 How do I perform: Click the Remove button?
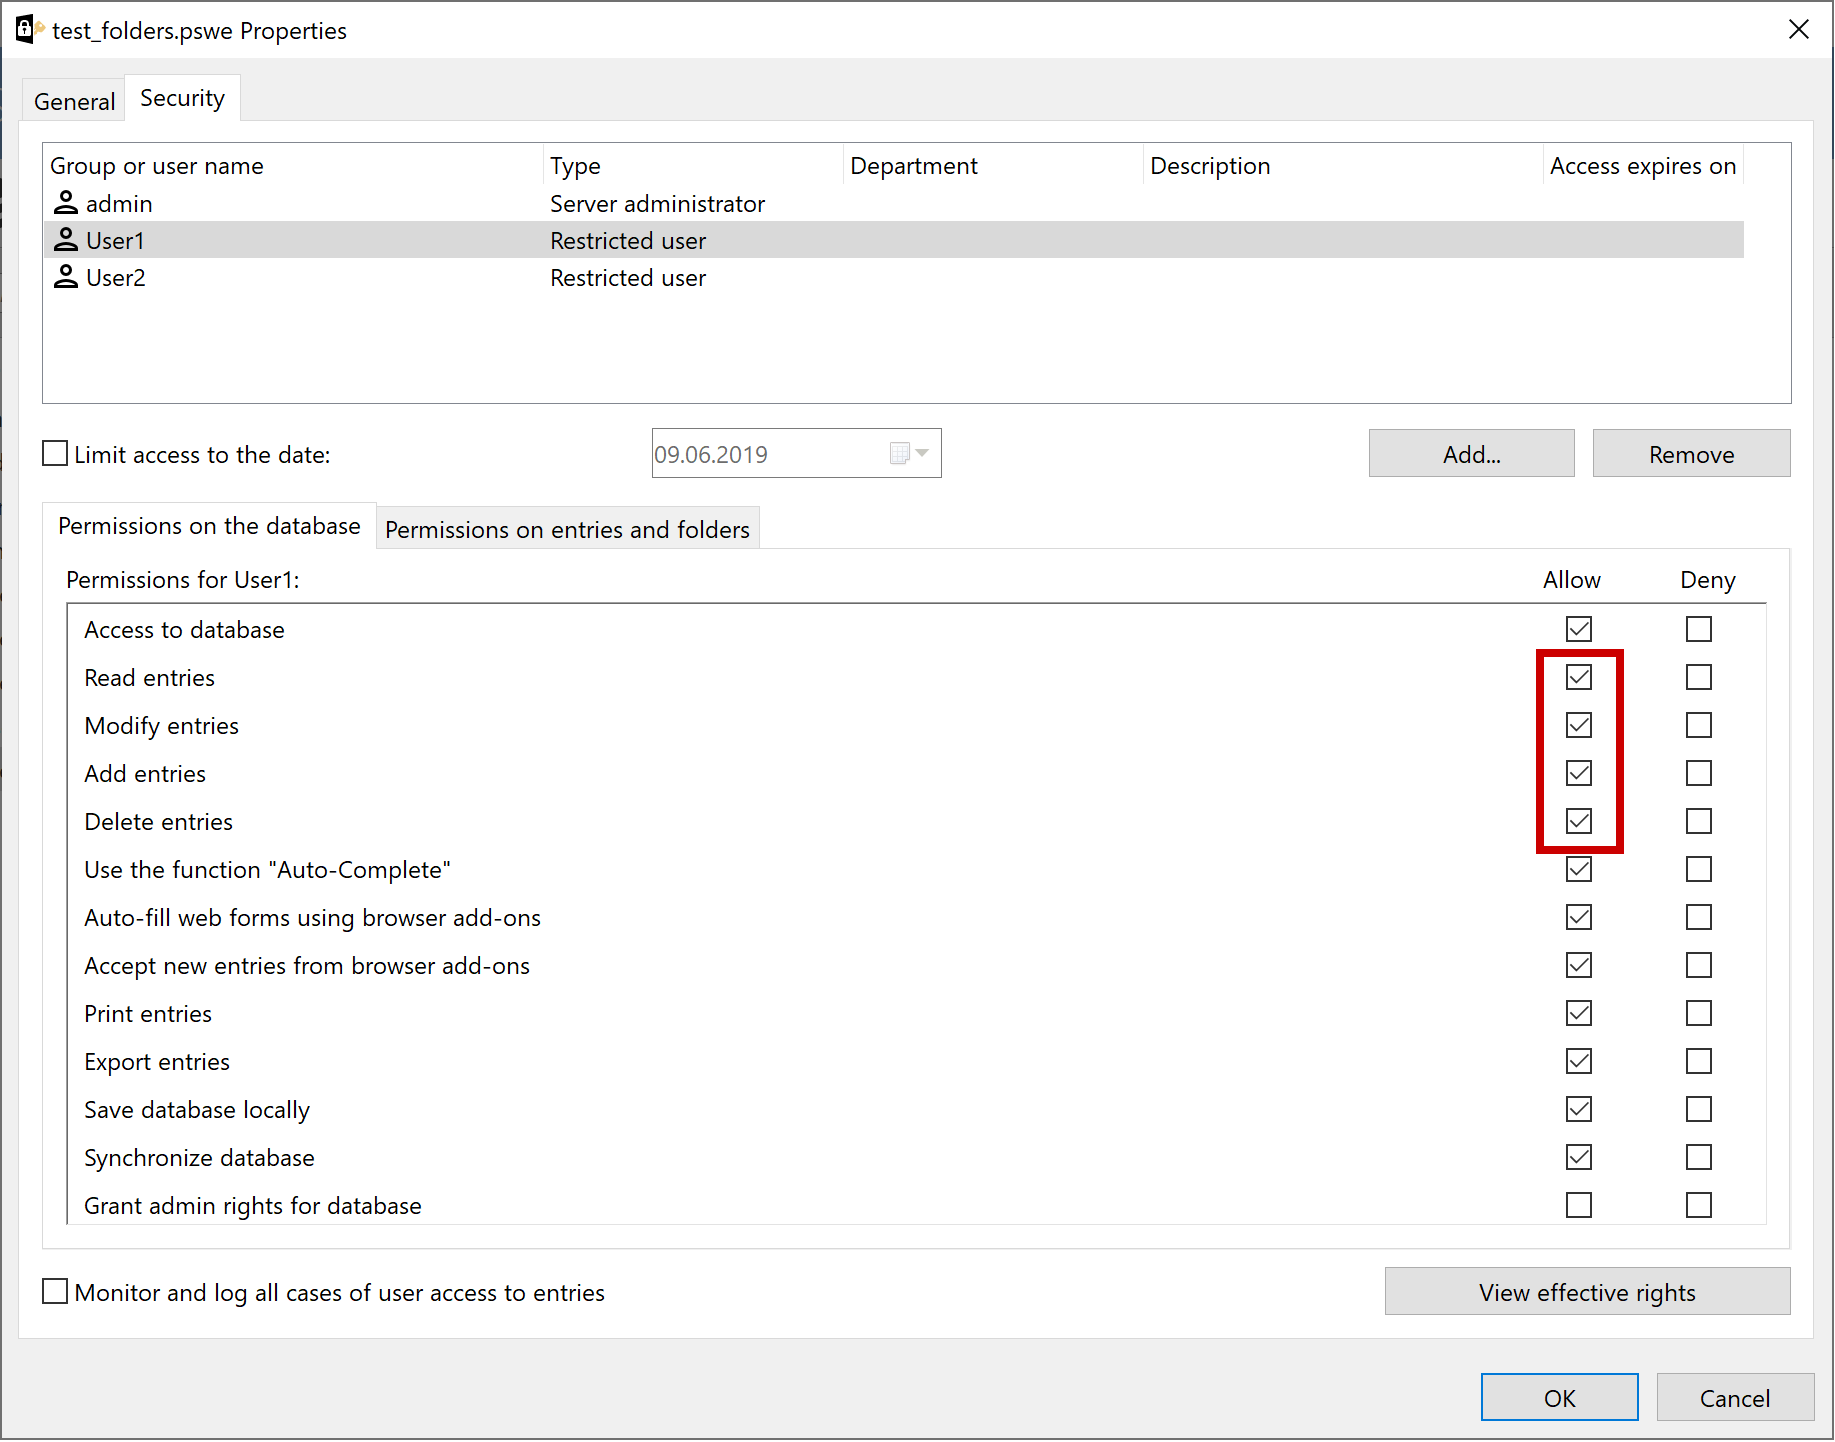(x=1692, y=454)
